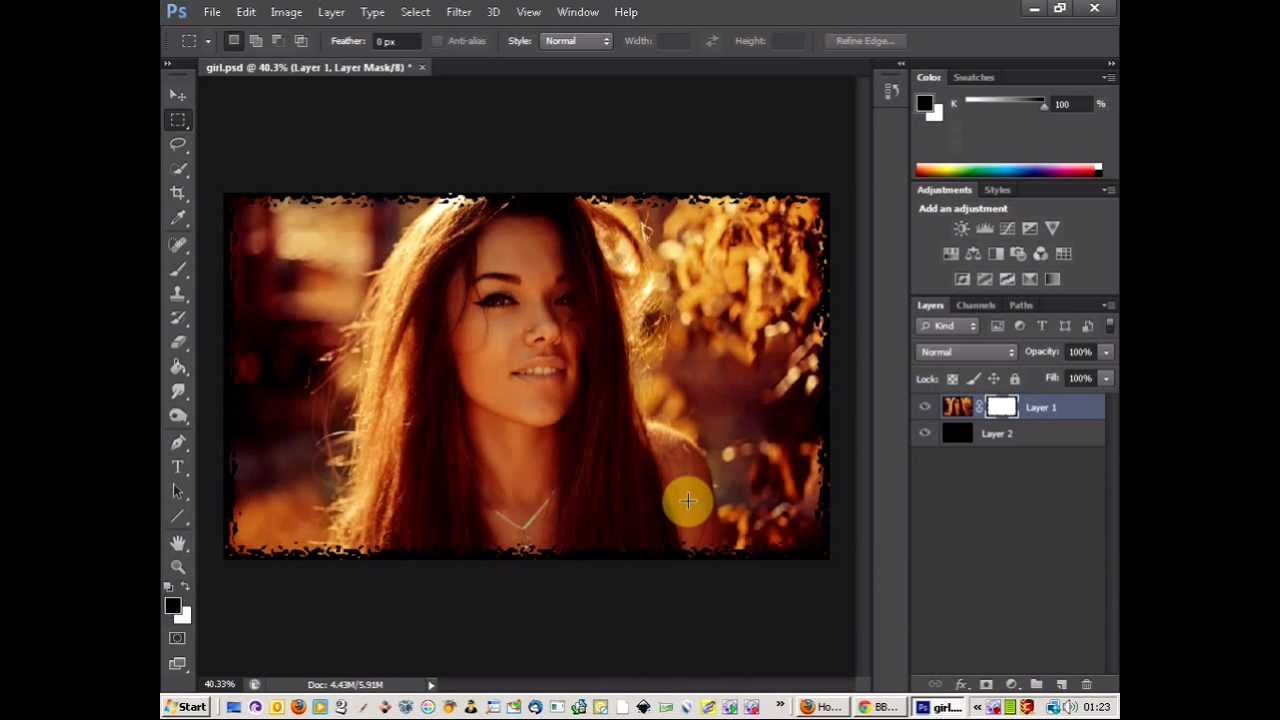Select the Clone Stamp tool
This screenshot has width=1280, height=720.
[x=178, y=294]
